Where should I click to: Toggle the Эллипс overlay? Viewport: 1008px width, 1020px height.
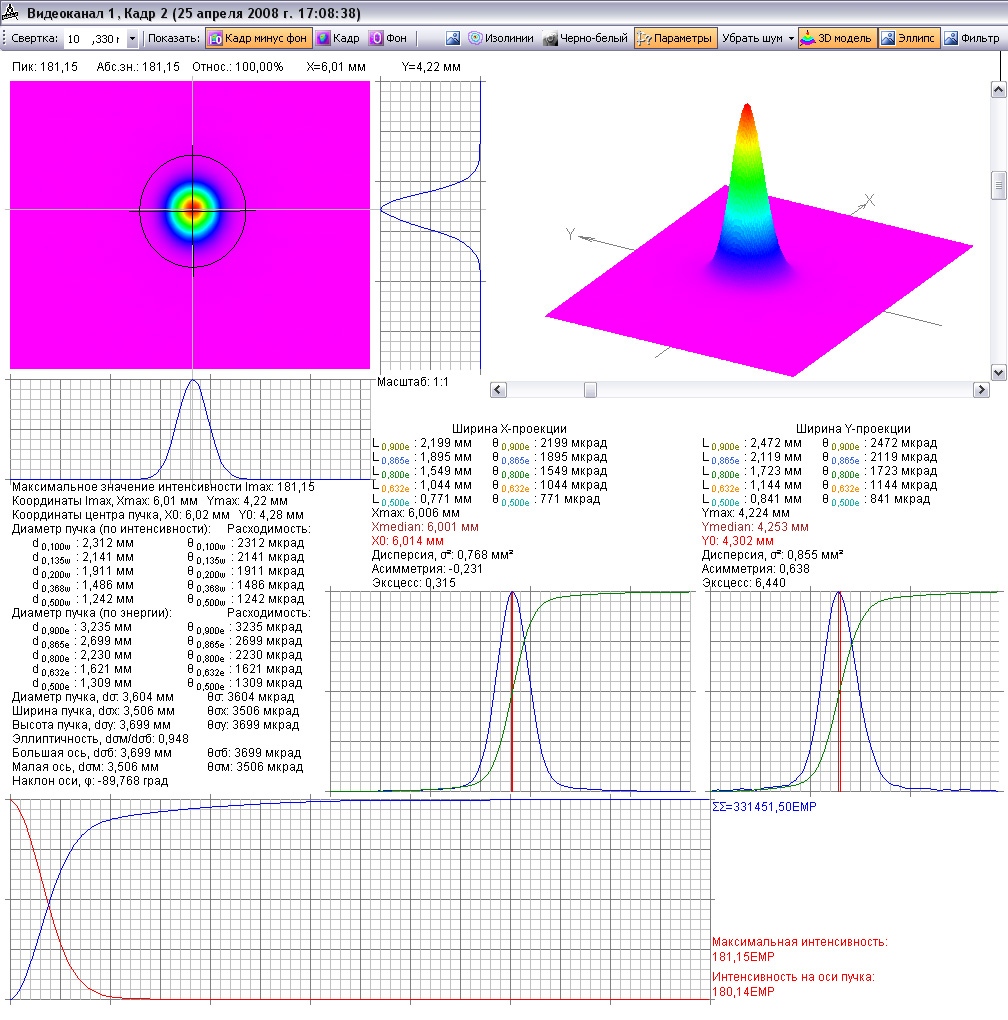pyautogui.click(x=909, y=38)
